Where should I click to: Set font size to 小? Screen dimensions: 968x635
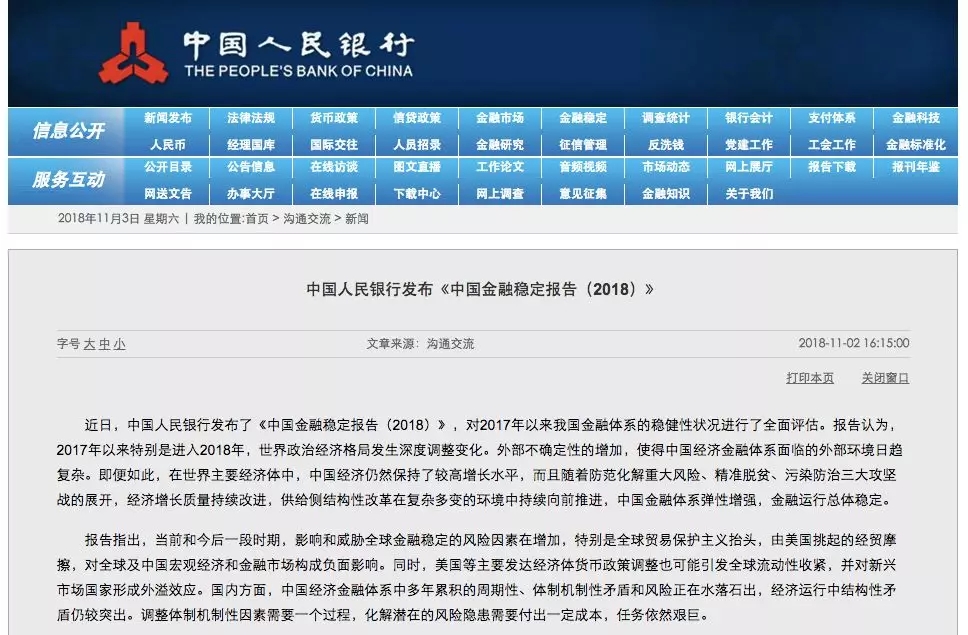tap(120, 344)
